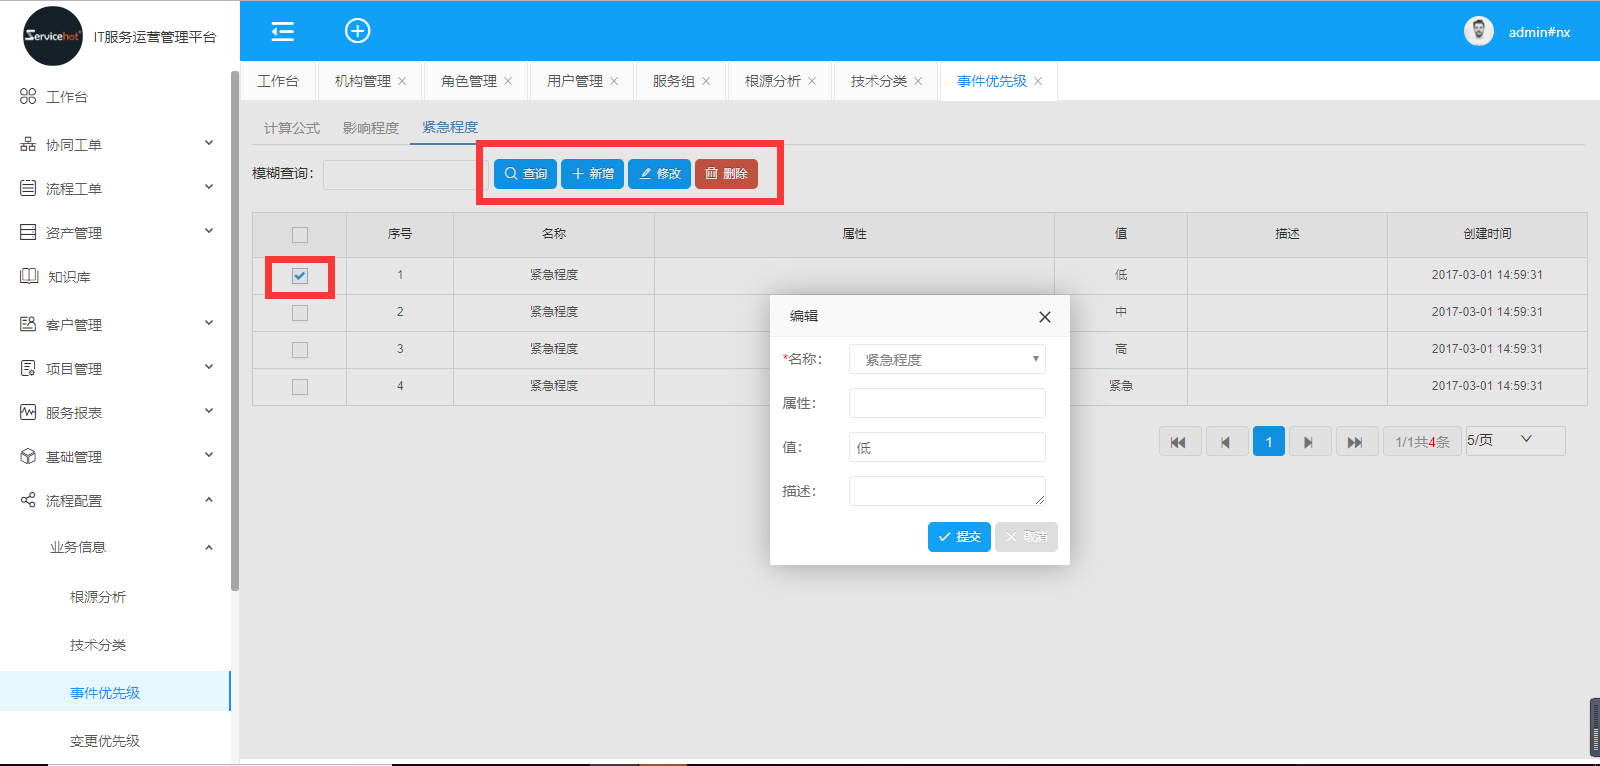Click the 提交 button in the dialog
Screen dimensions: 1600x766
(x=958, y=537)
